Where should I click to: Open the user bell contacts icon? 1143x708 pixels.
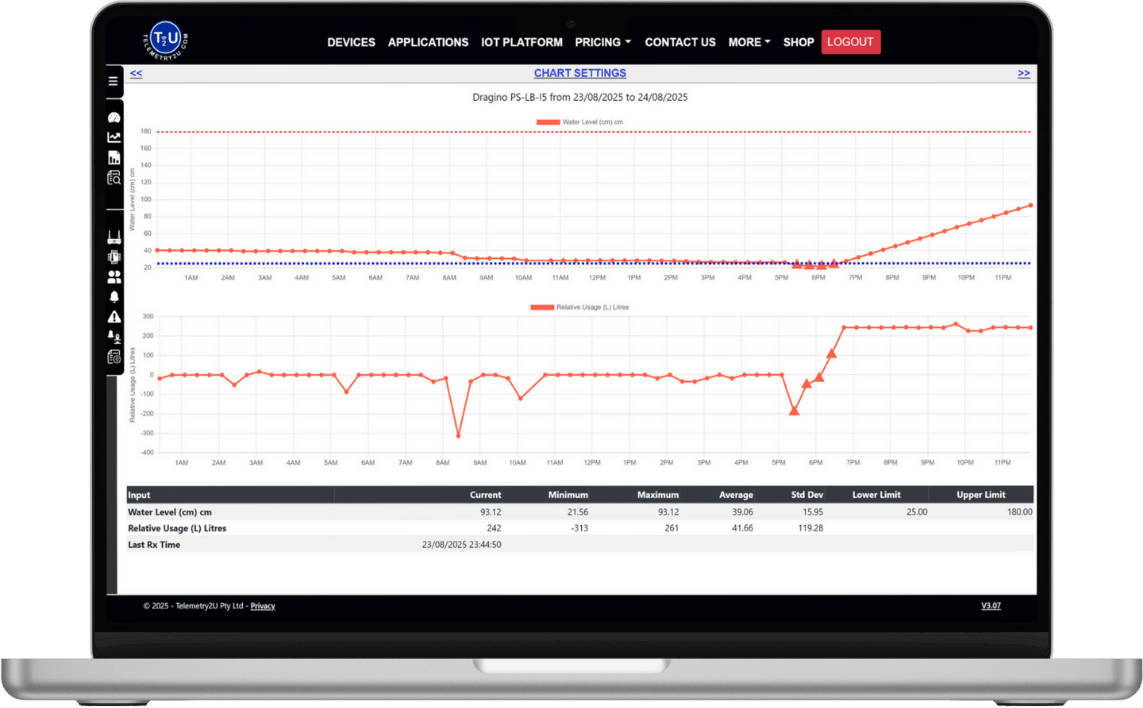[x=114, y=336]
